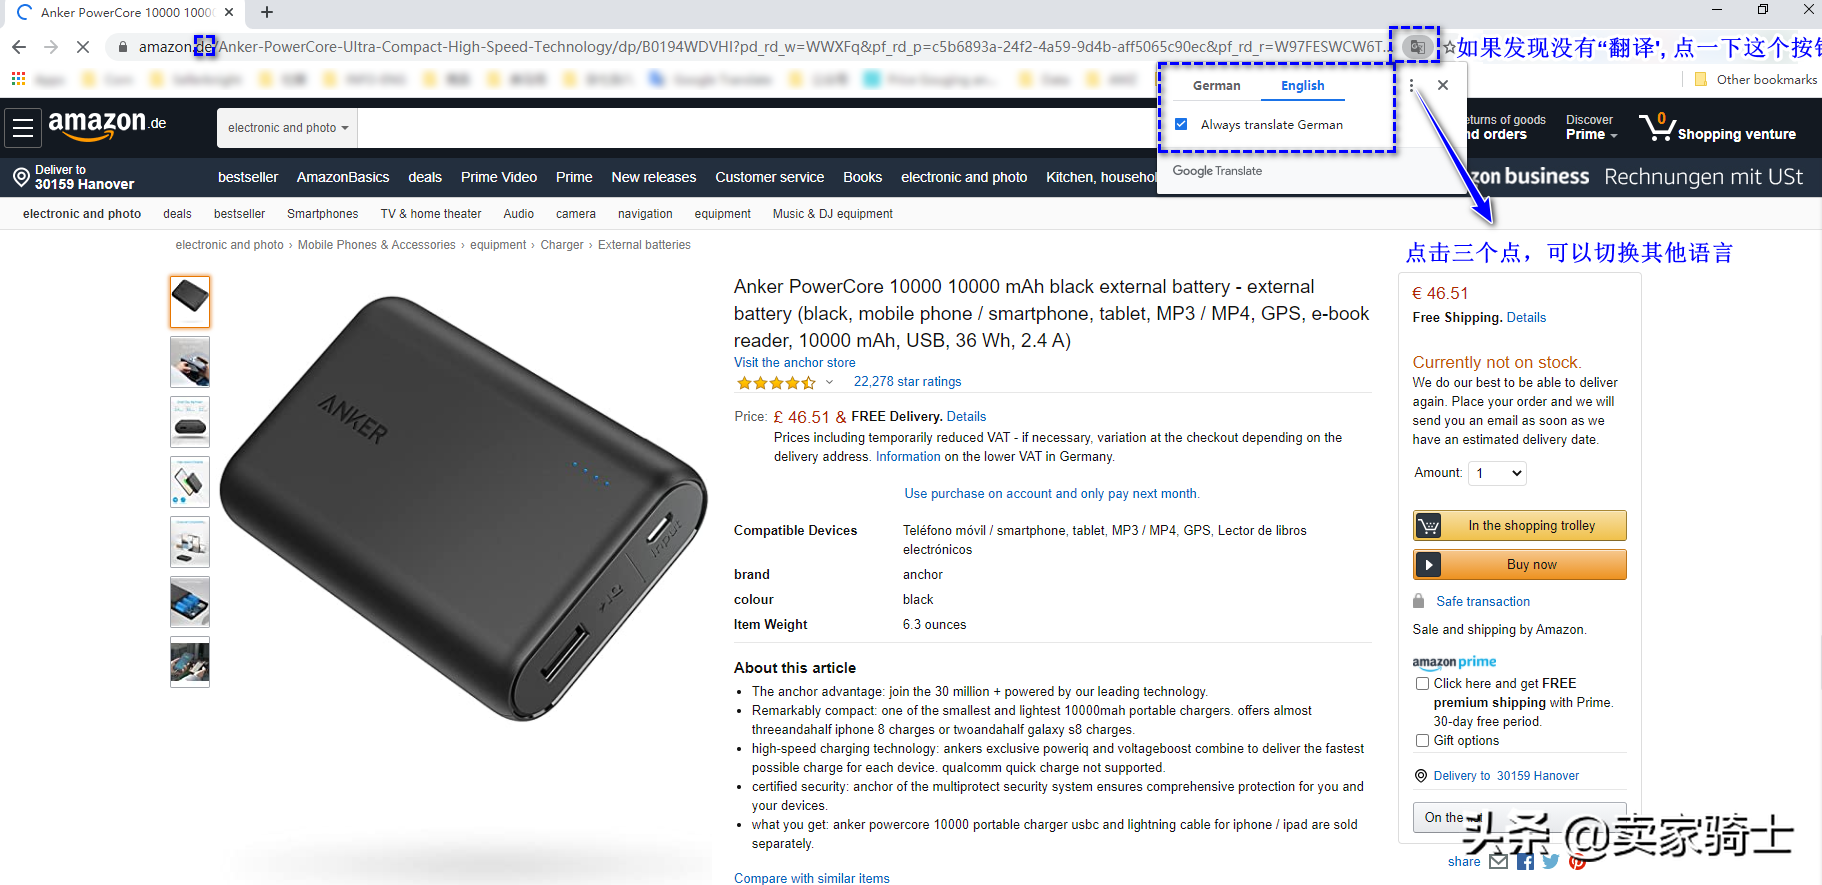1822x885 pixels.
Task: Open Smartphones subcategory
Action: [322, 214]
